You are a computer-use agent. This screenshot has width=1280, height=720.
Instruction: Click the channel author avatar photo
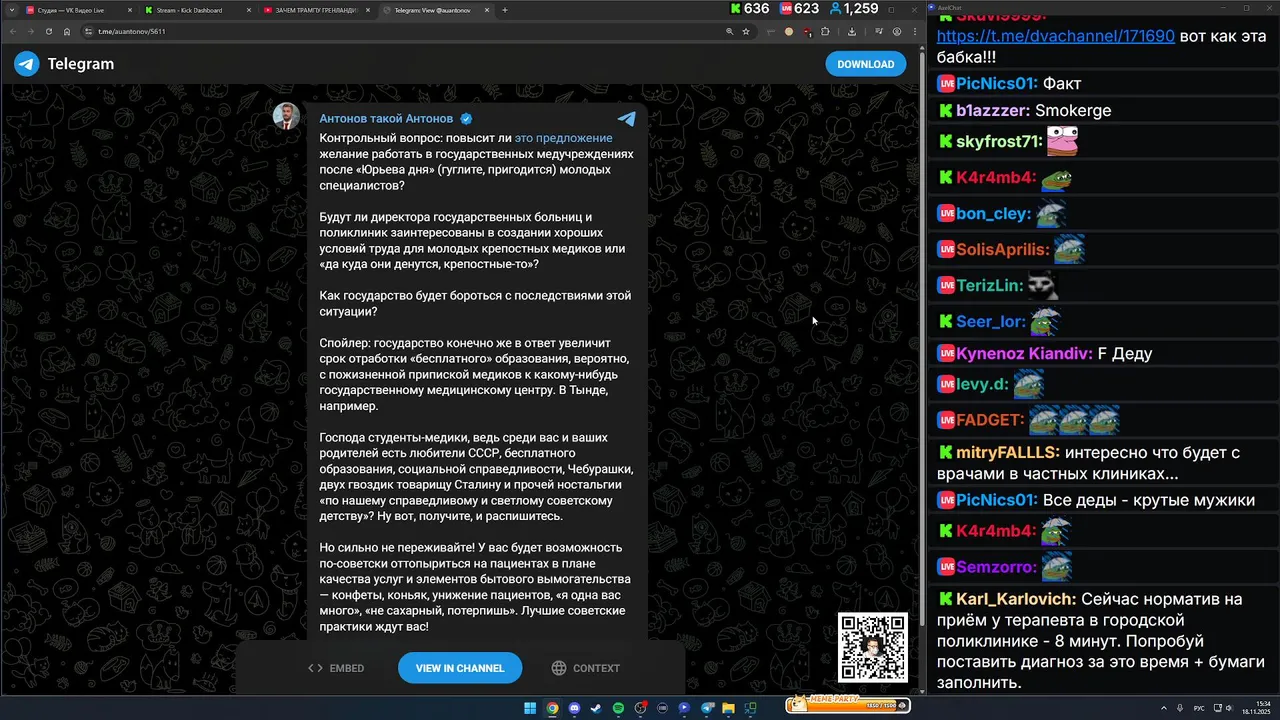click(x=286, y=117)
